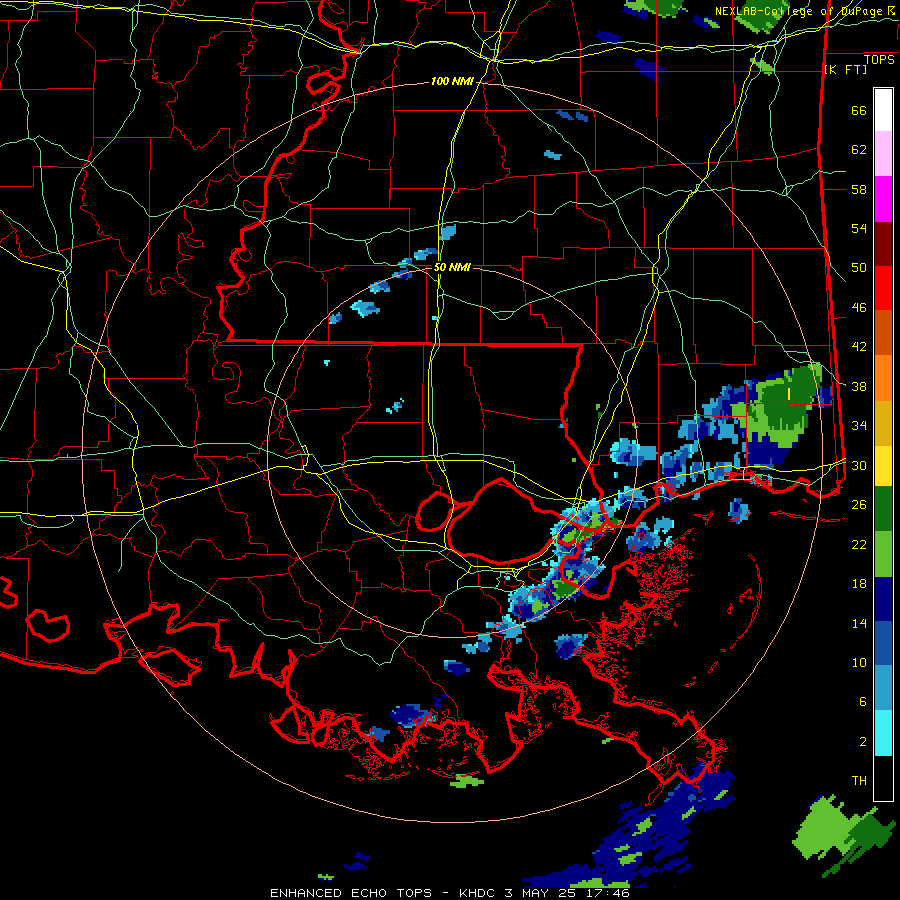Click the 'KHDC' radar site identifier
This screenshot has width=900, height=900.
[x=479, y=893]
